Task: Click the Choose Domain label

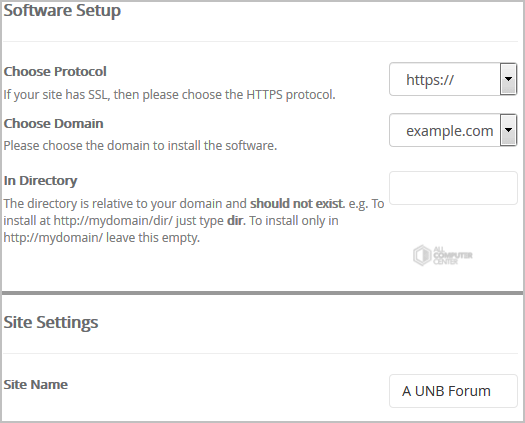Action: tap(53, 124)
